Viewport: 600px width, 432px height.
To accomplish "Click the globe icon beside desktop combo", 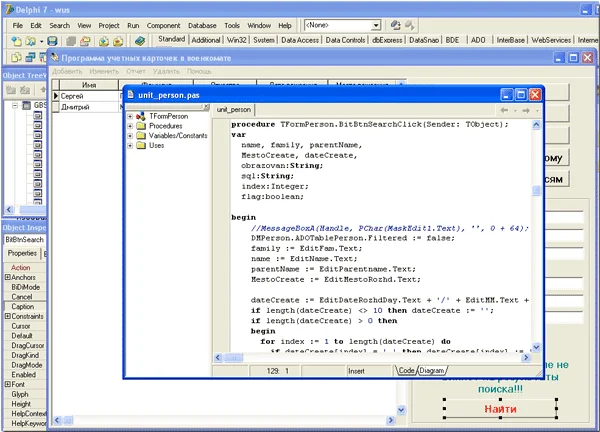I will click(x=395, y=23).
